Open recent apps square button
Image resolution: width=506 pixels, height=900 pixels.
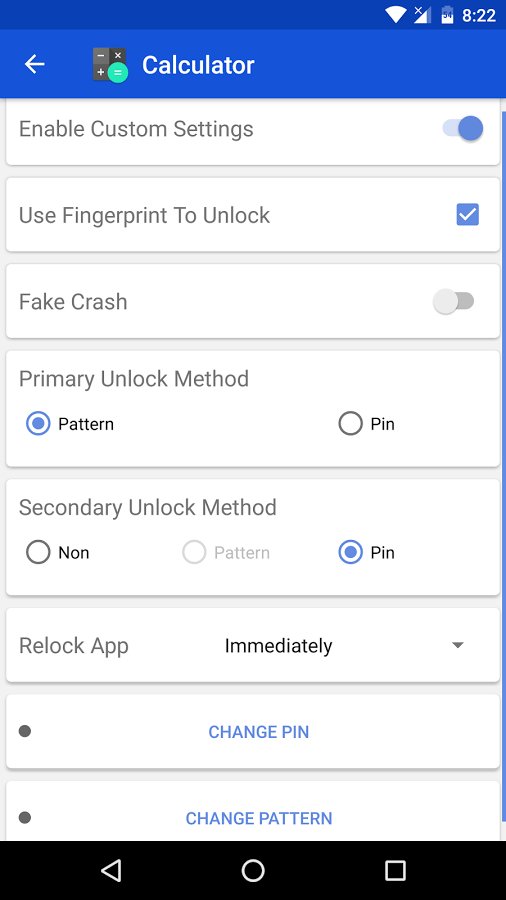tap(395, 870)
